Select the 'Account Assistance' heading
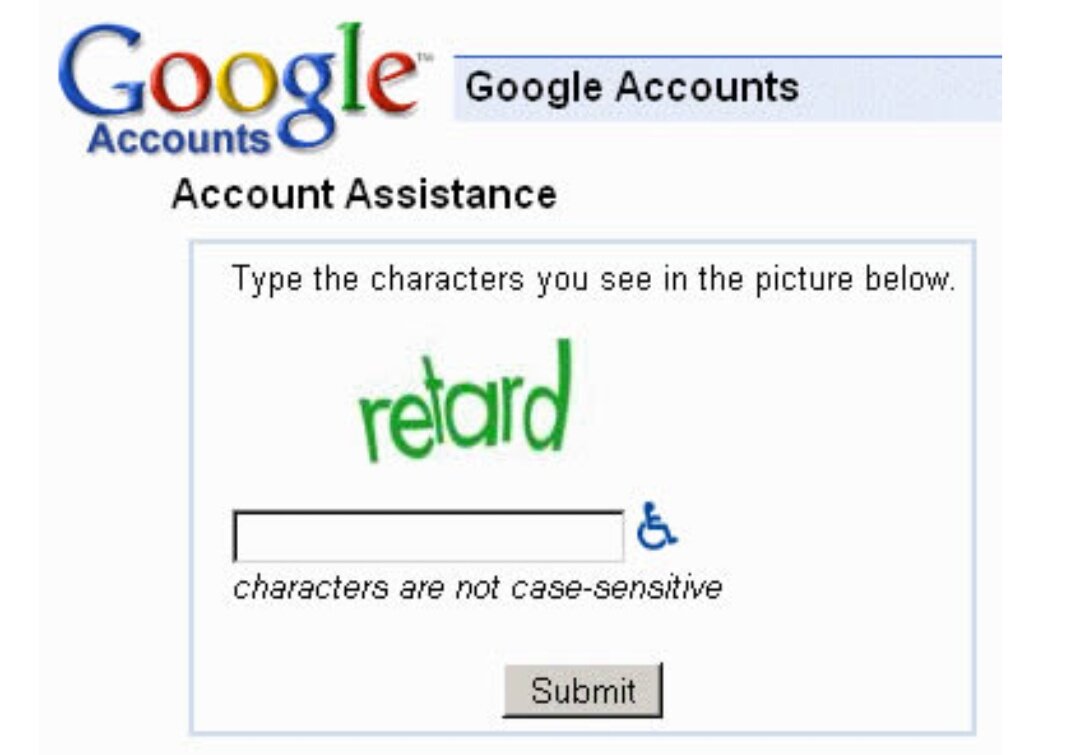The image size is (1080, 755). click(x=367, y=194)
